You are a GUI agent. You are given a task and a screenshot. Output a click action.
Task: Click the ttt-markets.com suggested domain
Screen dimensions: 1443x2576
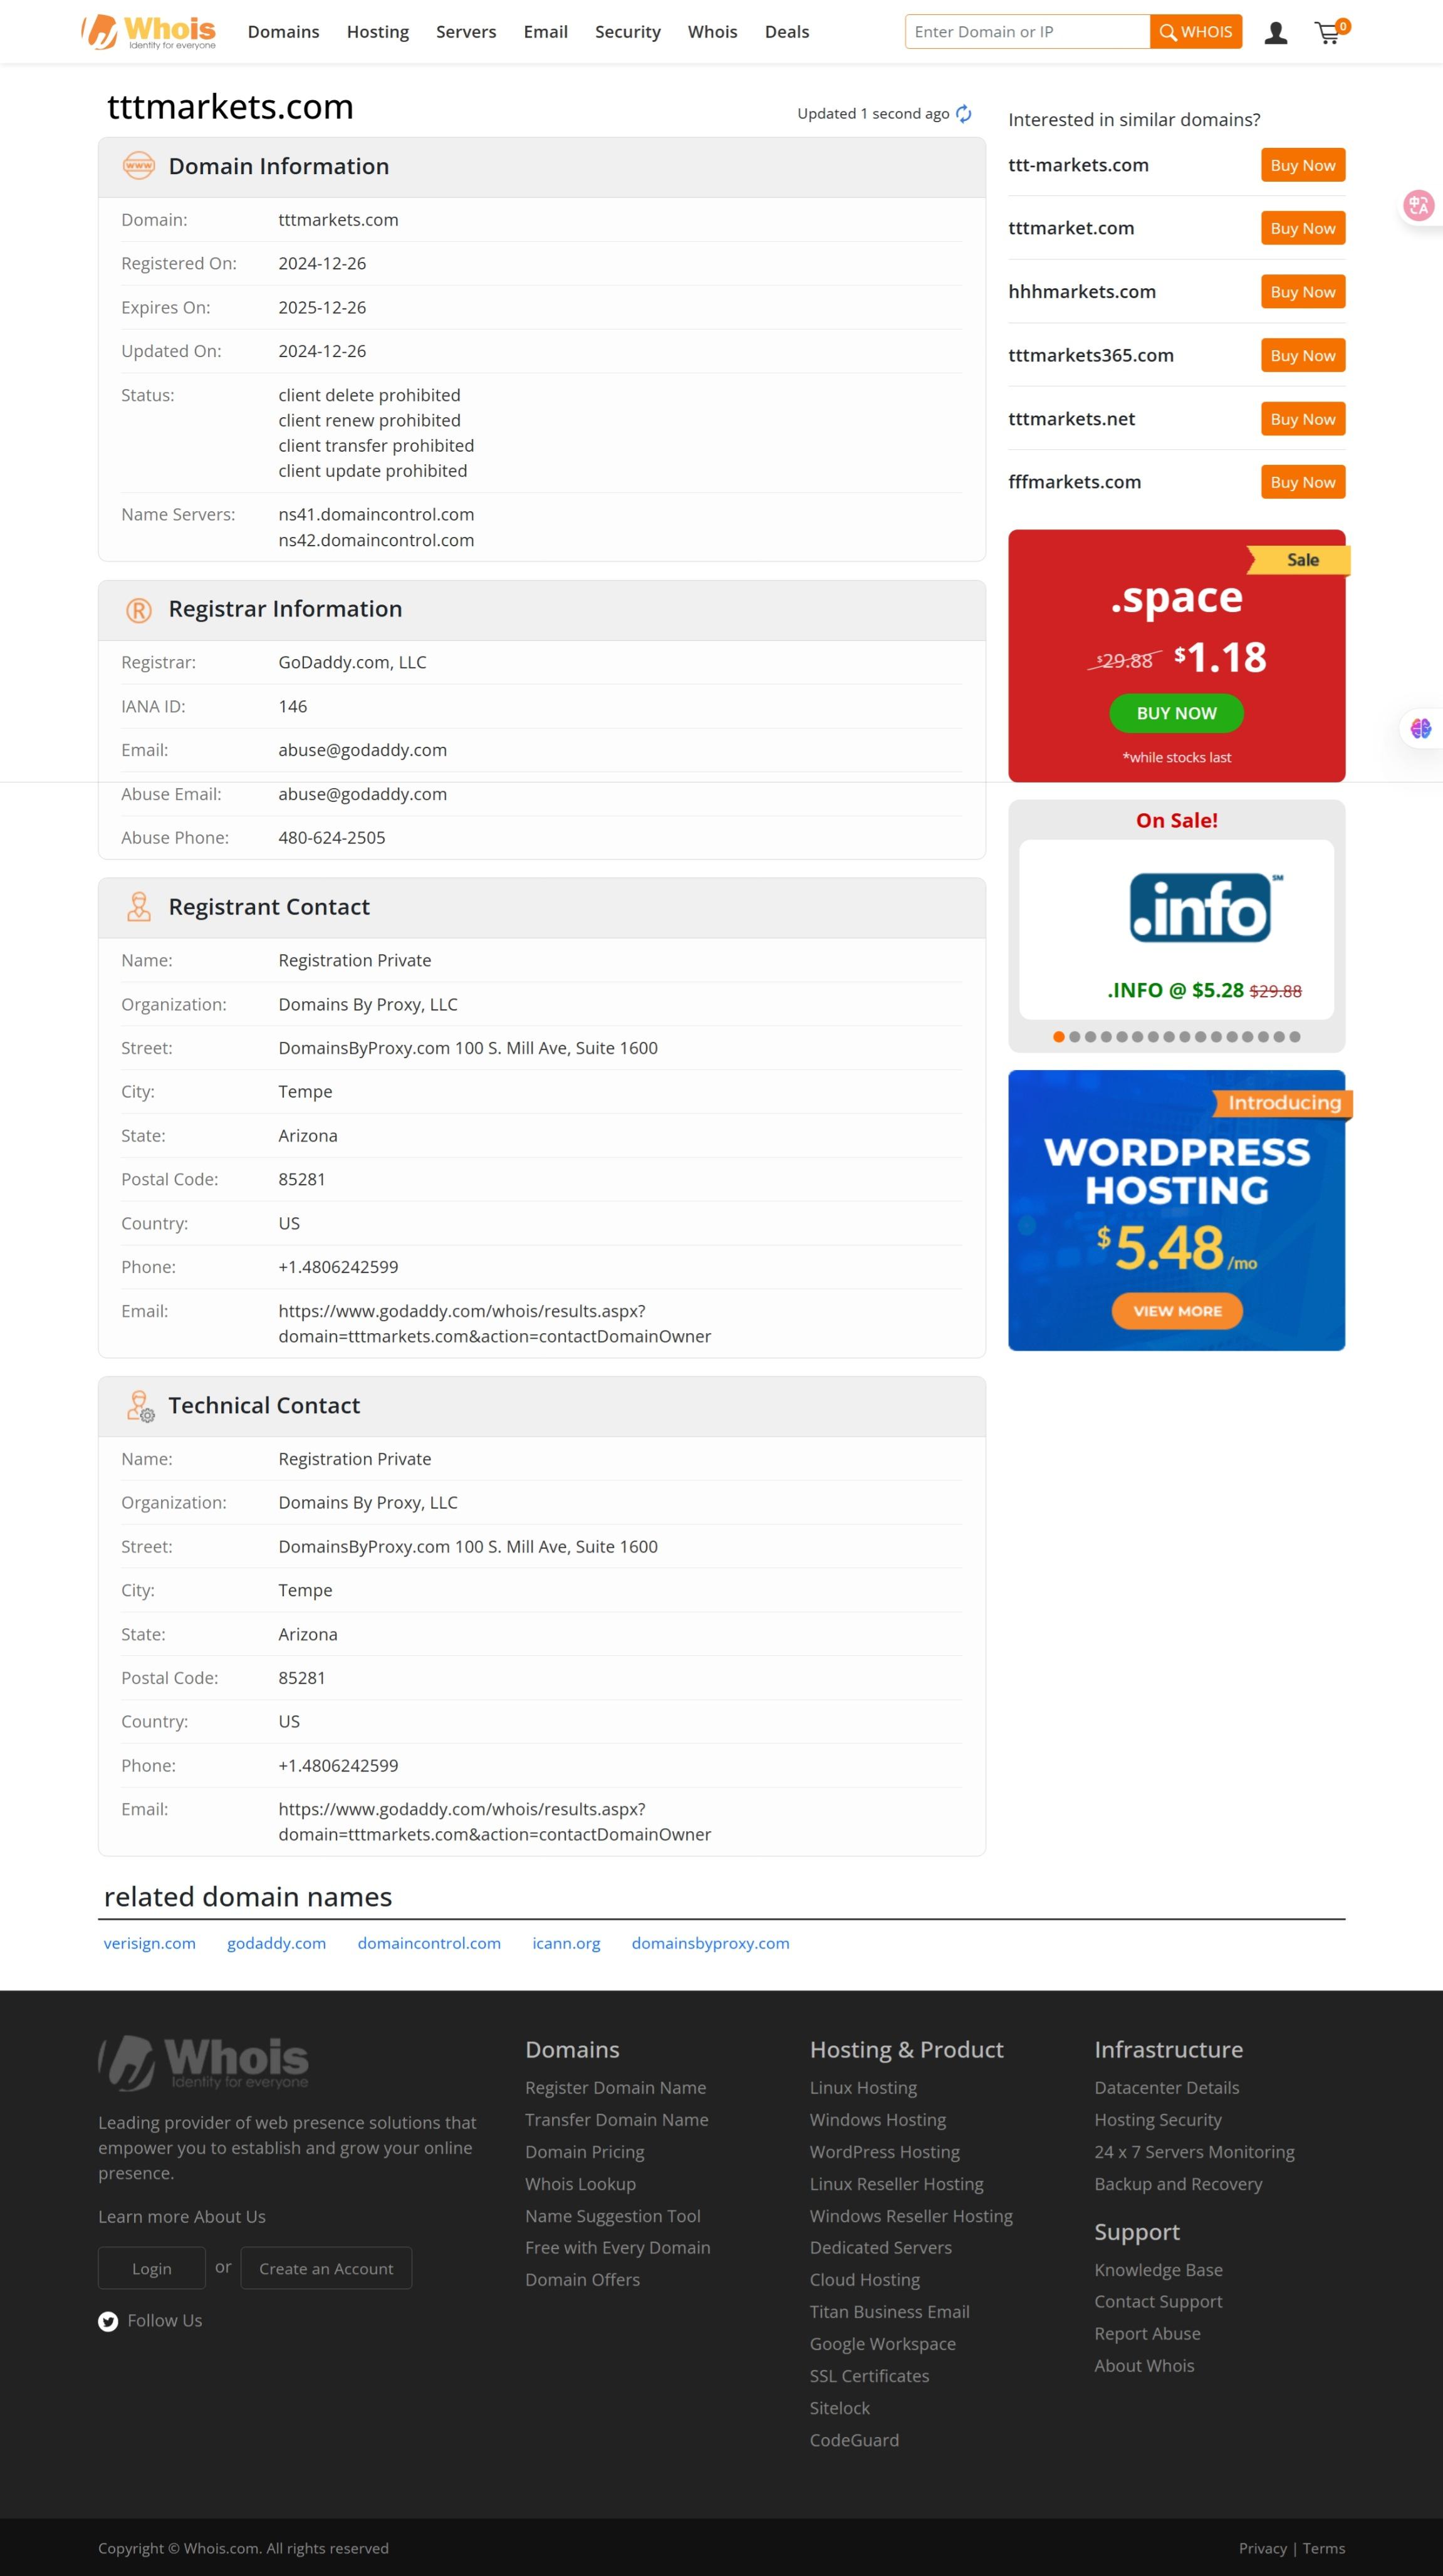[1078, 165]
